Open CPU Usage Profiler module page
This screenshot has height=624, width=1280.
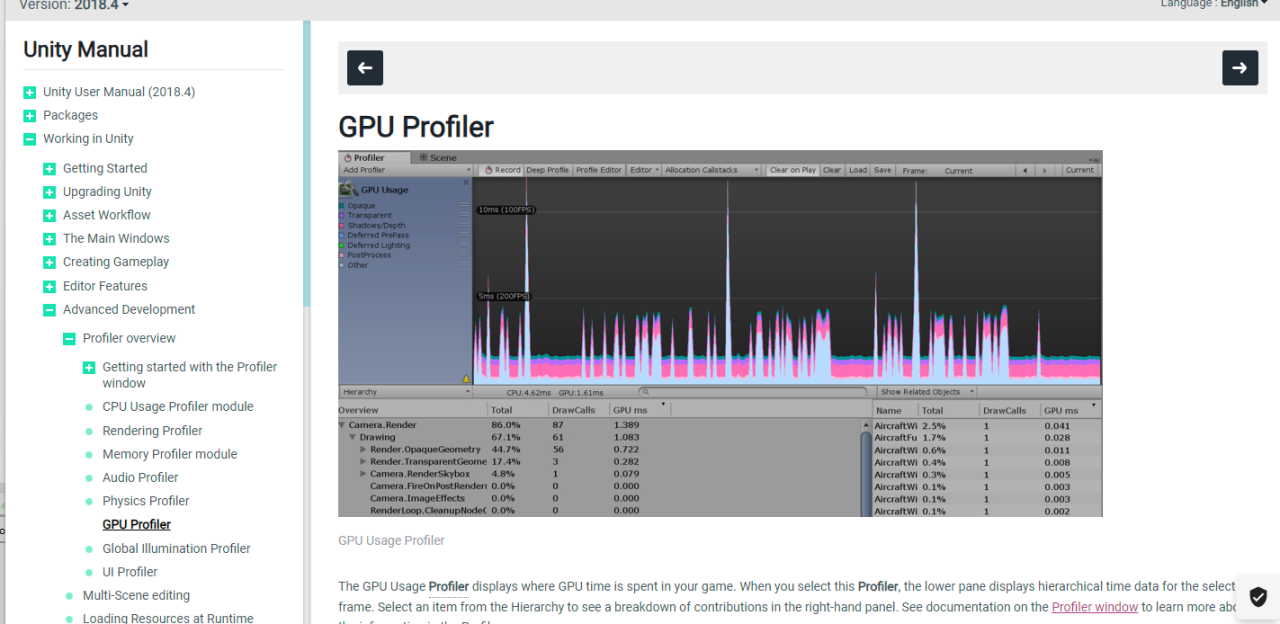[x=178, y=407]
